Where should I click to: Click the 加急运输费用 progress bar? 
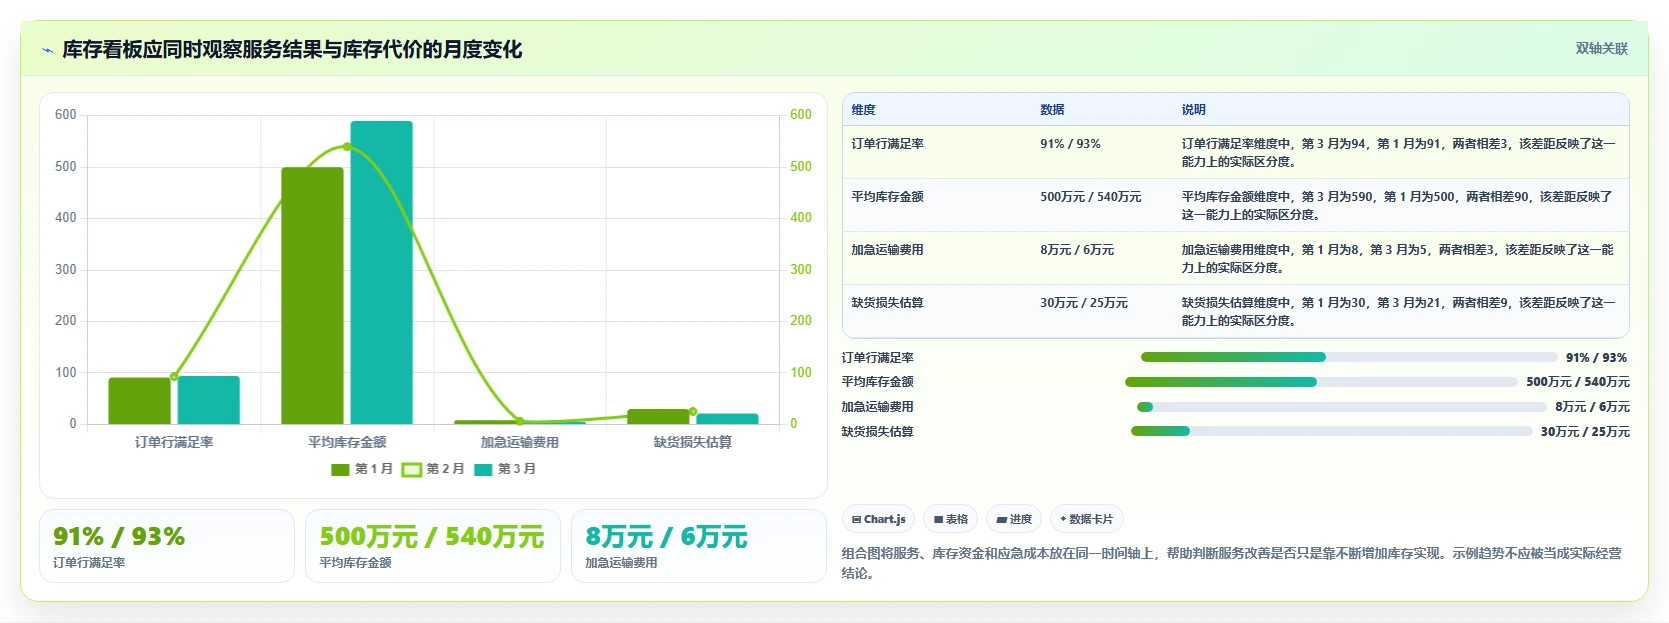pyautogui.click(x=1341, y=407)
